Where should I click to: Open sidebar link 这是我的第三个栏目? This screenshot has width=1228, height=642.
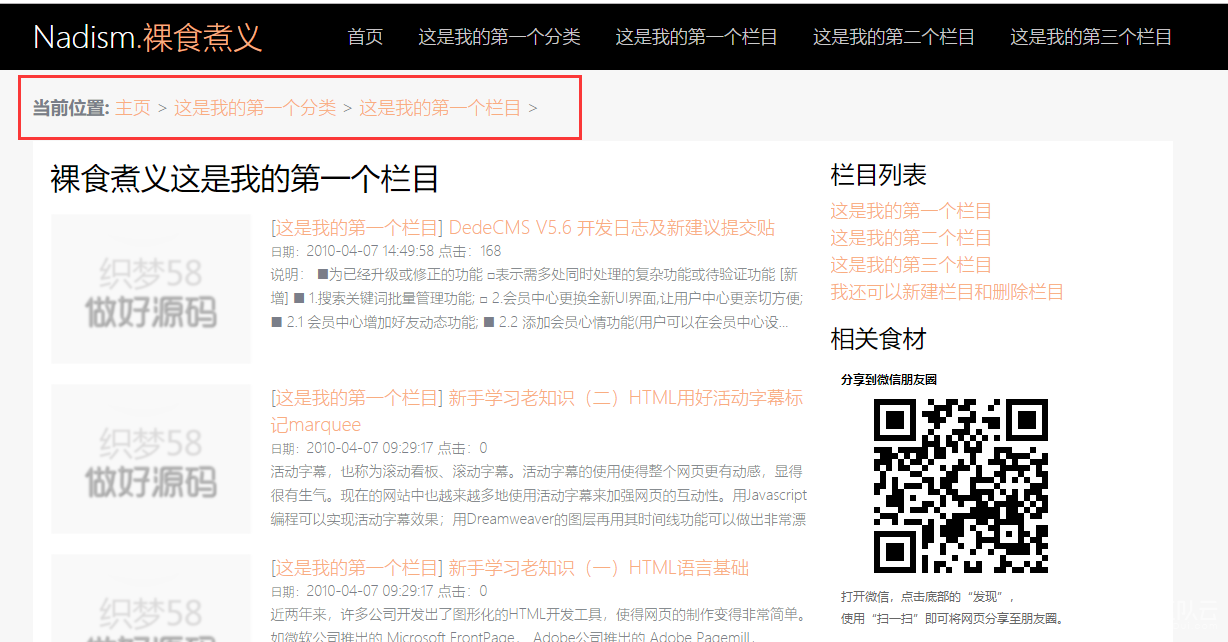pyautogui.click(x=911, y=265)
